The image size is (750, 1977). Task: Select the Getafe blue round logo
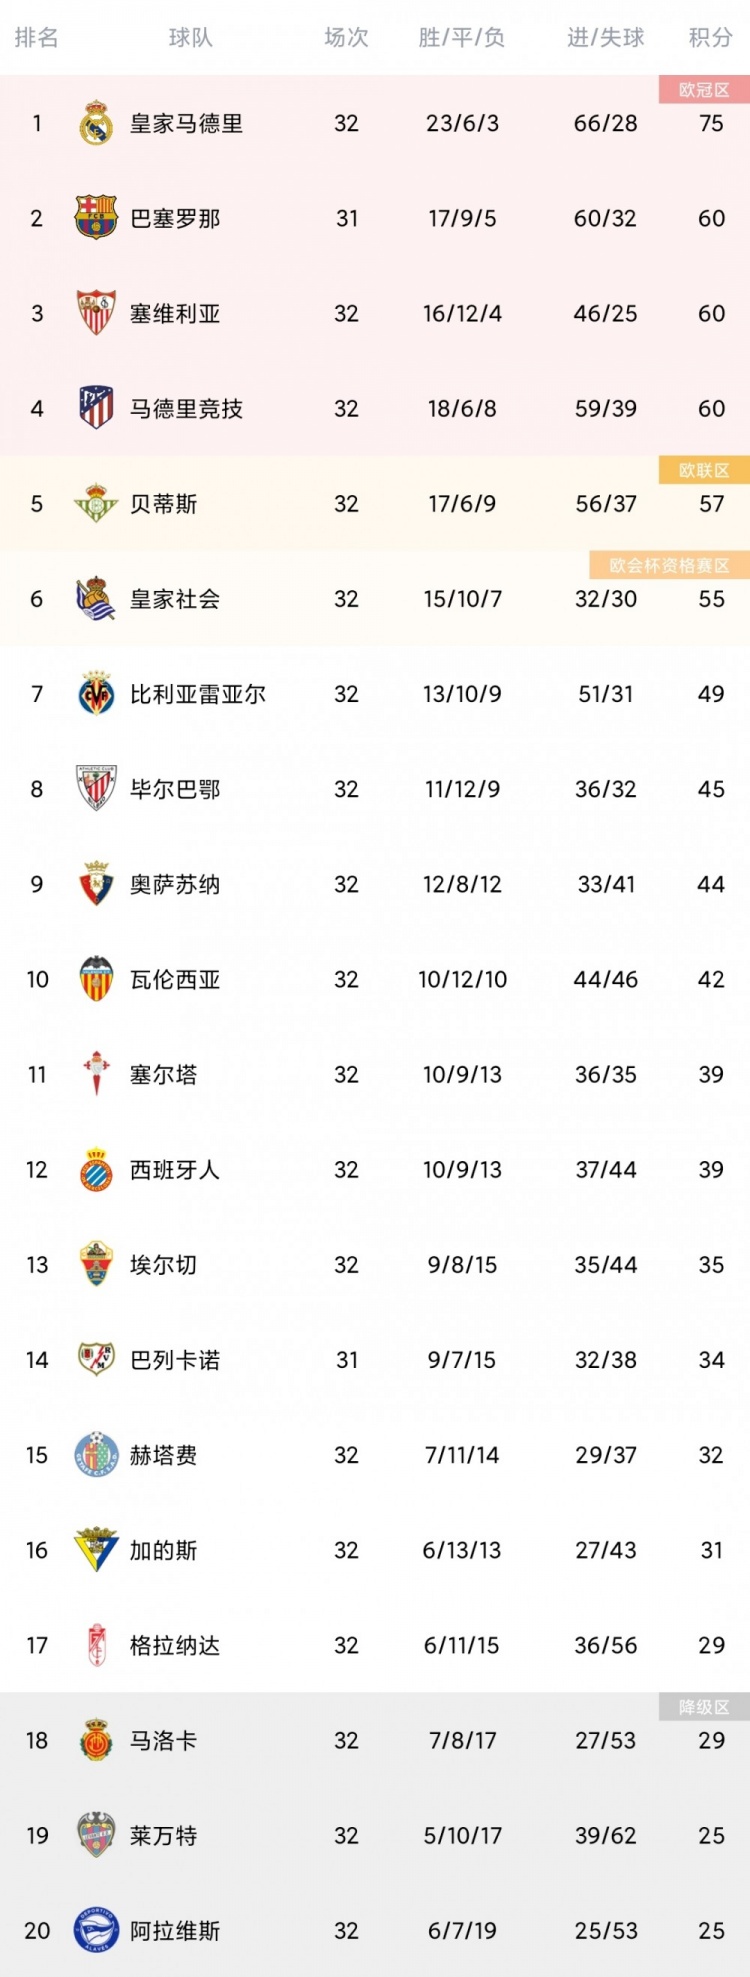click(96, 1455)
